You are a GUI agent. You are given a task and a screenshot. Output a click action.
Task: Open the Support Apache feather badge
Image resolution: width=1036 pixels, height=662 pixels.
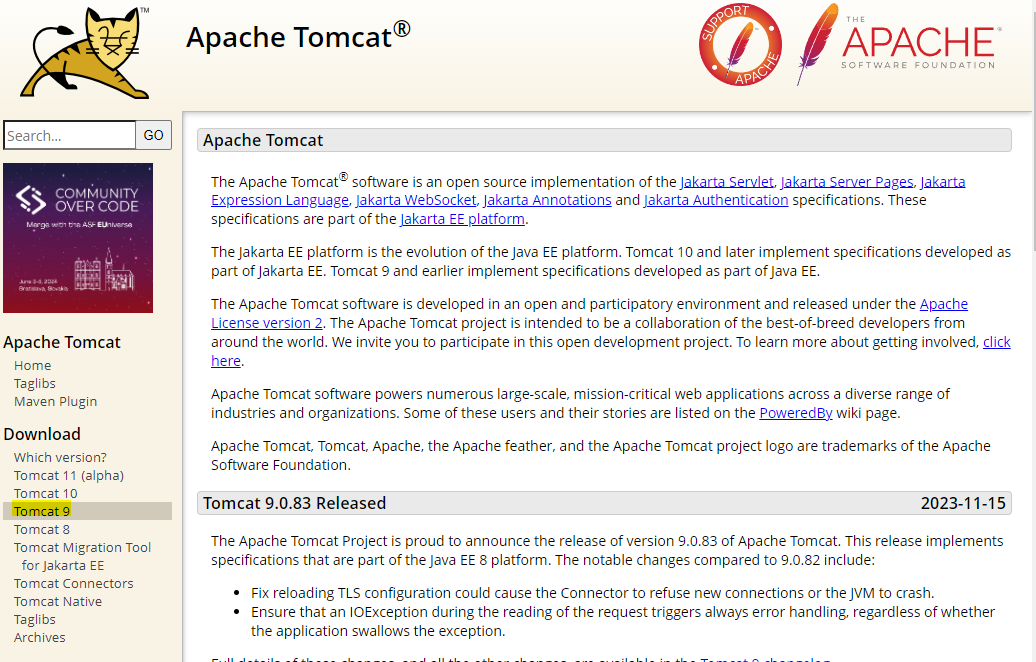[x=740, y=45]
